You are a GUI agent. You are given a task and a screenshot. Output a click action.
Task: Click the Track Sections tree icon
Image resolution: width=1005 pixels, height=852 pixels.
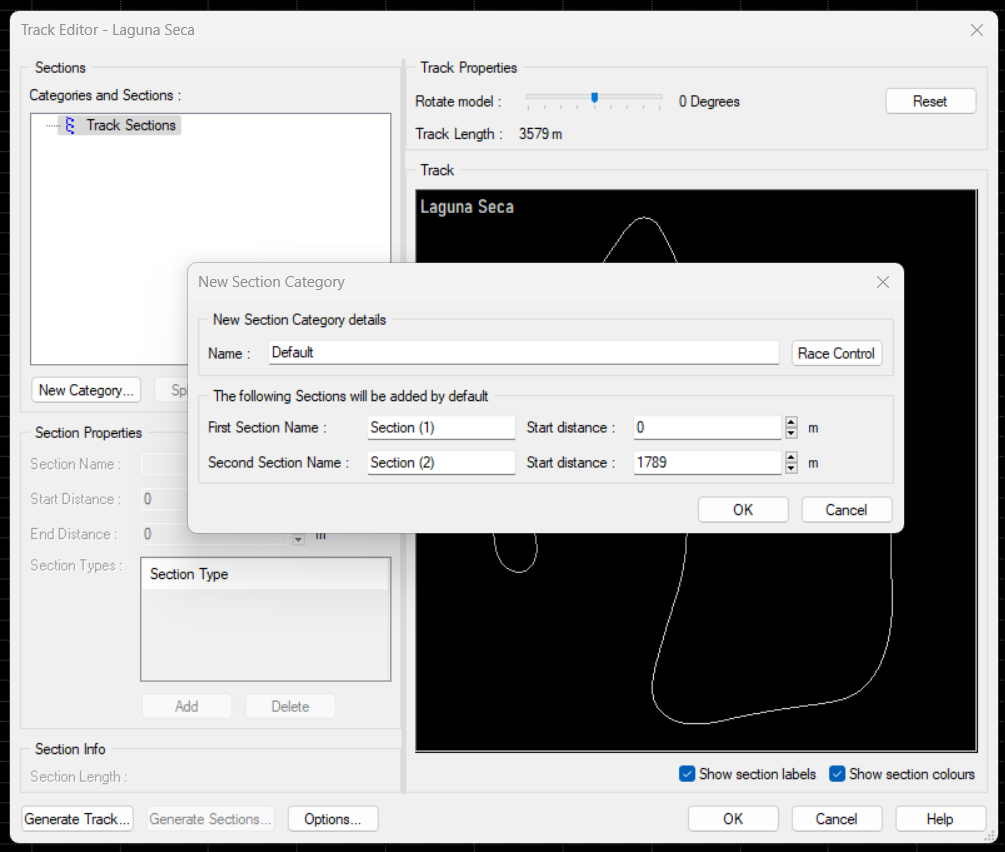(69, 125)
